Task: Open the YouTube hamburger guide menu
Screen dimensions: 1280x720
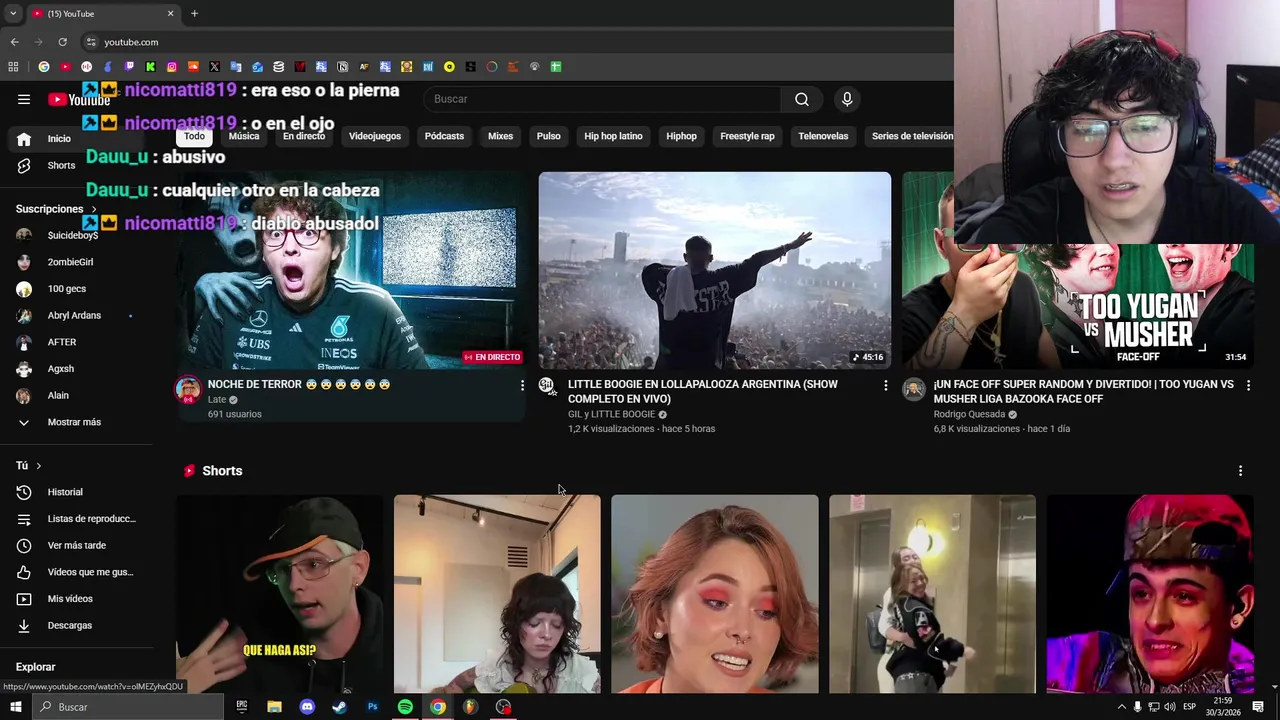Action: tap(24, 99)
